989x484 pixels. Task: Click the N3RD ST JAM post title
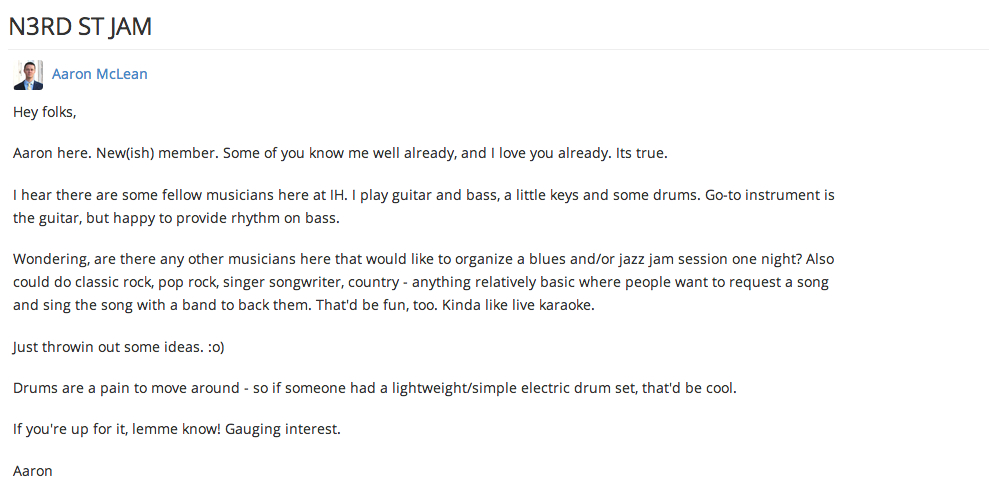tap(80, 27)
